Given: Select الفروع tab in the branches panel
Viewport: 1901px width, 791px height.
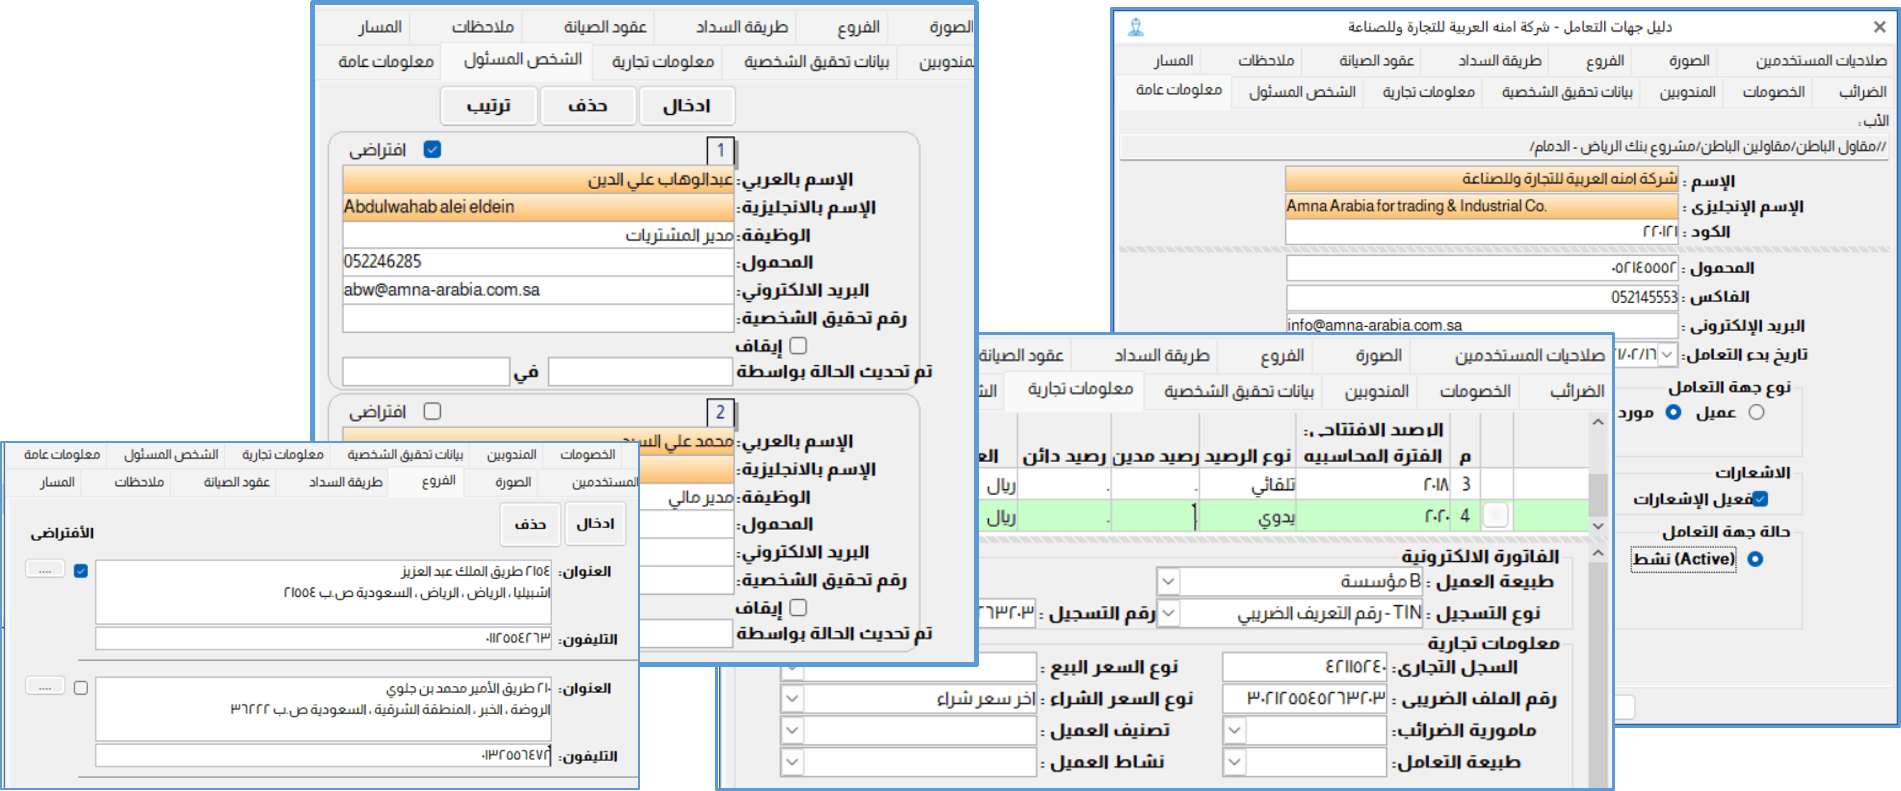Looking at the screenshot, I should pyautogui.click(x=439, y=481).
